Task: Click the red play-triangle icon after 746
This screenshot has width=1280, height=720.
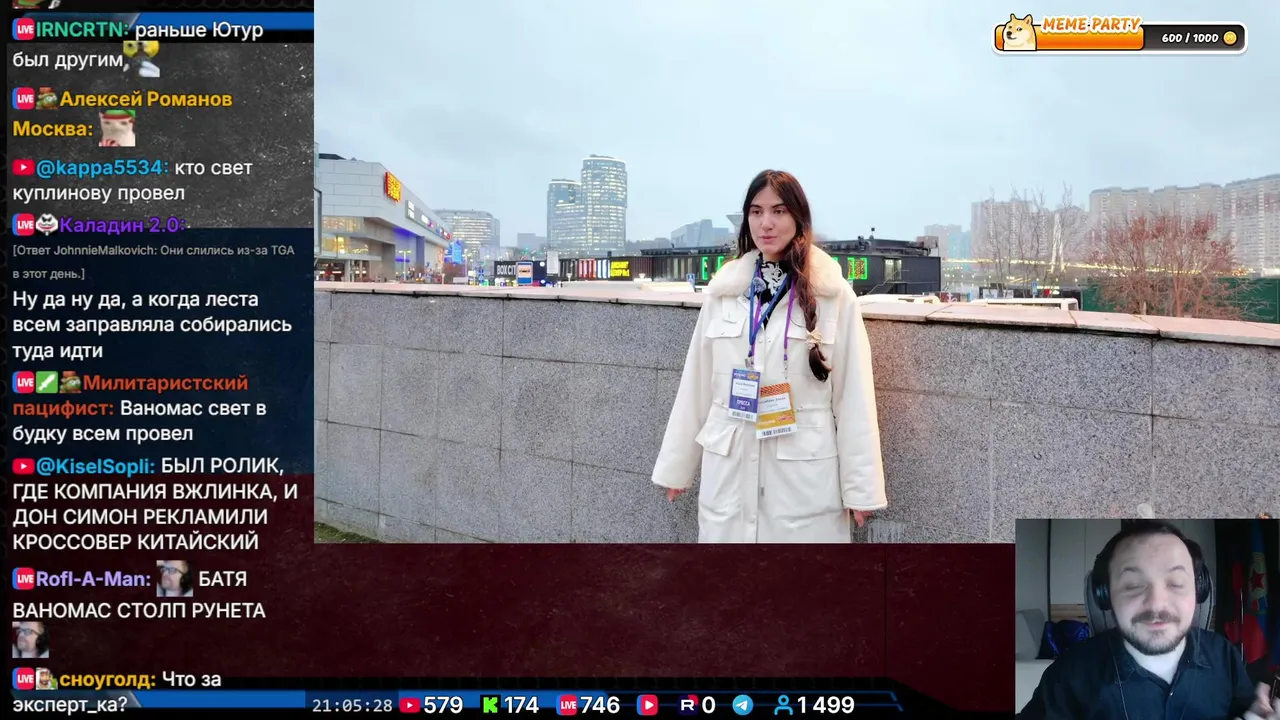Action: (648, 705)
